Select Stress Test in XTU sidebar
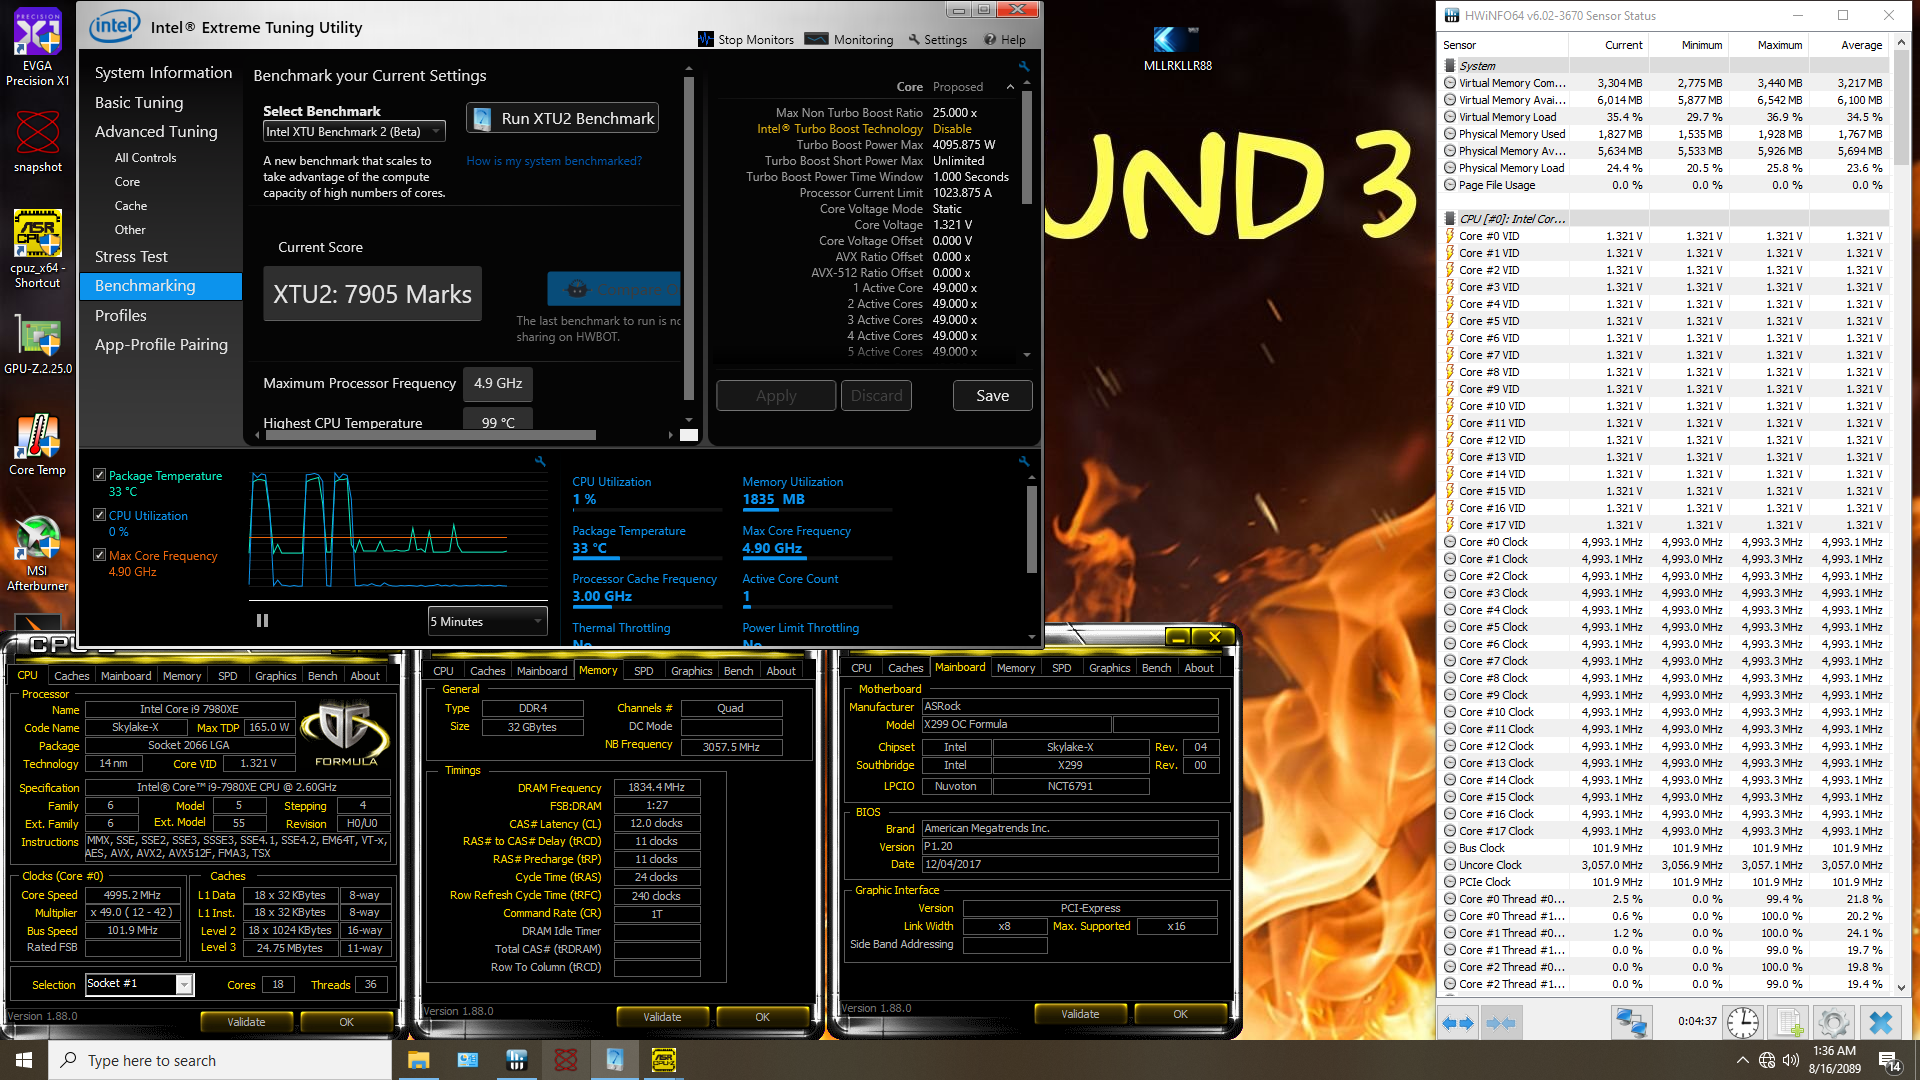 pos(131,257)
